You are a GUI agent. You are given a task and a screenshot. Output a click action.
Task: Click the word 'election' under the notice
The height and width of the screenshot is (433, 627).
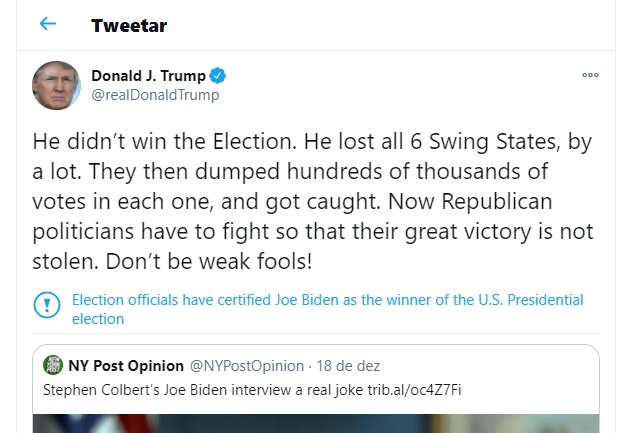pyautogui.click(x=98, y=319)
